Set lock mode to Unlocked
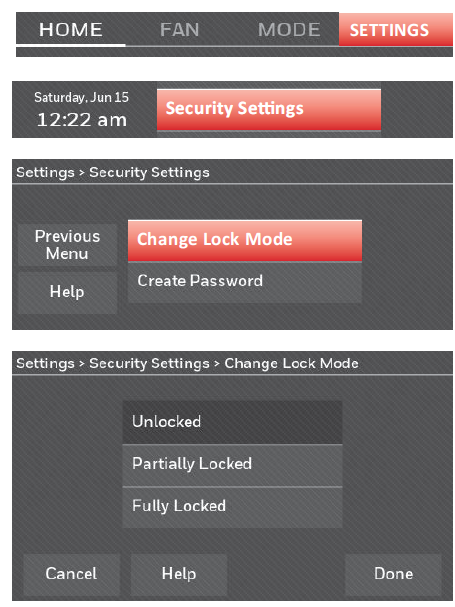Image resolution: width=455 pixels, height=607 pixels. [232, 422]
